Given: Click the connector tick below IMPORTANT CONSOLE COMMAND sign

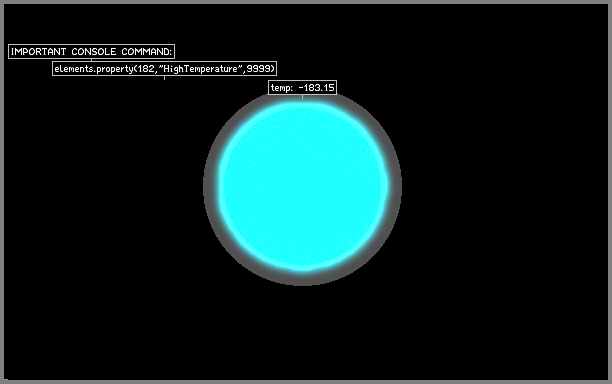Looking at the screenshot, I should coord(91,60).
